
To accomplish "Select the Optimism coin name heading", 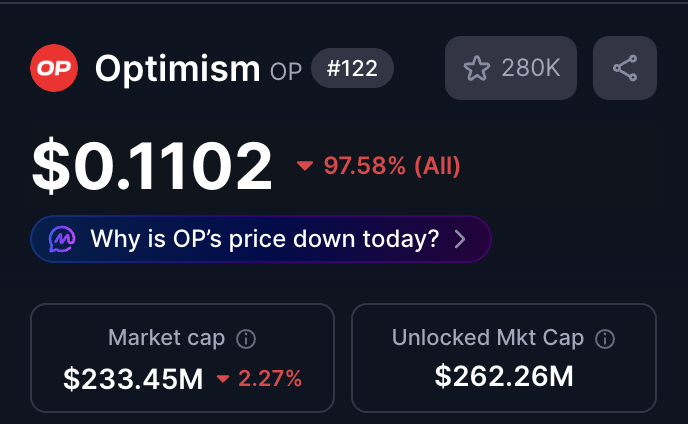I will pos(177,69).
